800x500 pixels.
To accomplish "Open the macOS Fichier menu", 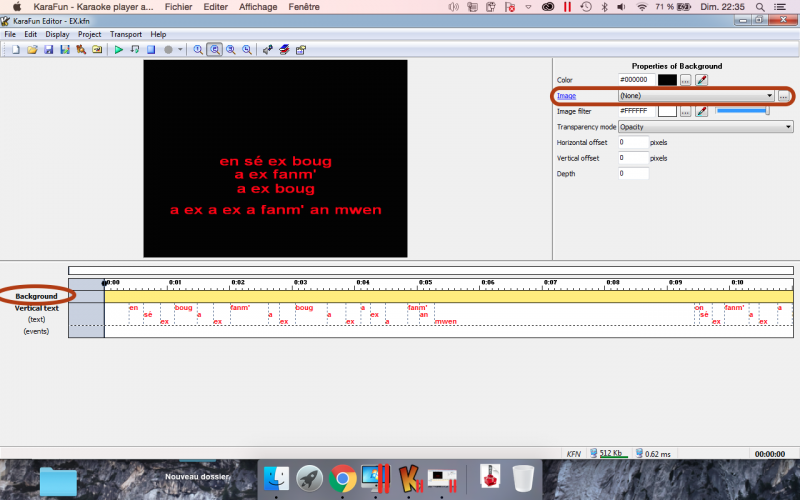I will click(x=179, y=7).
